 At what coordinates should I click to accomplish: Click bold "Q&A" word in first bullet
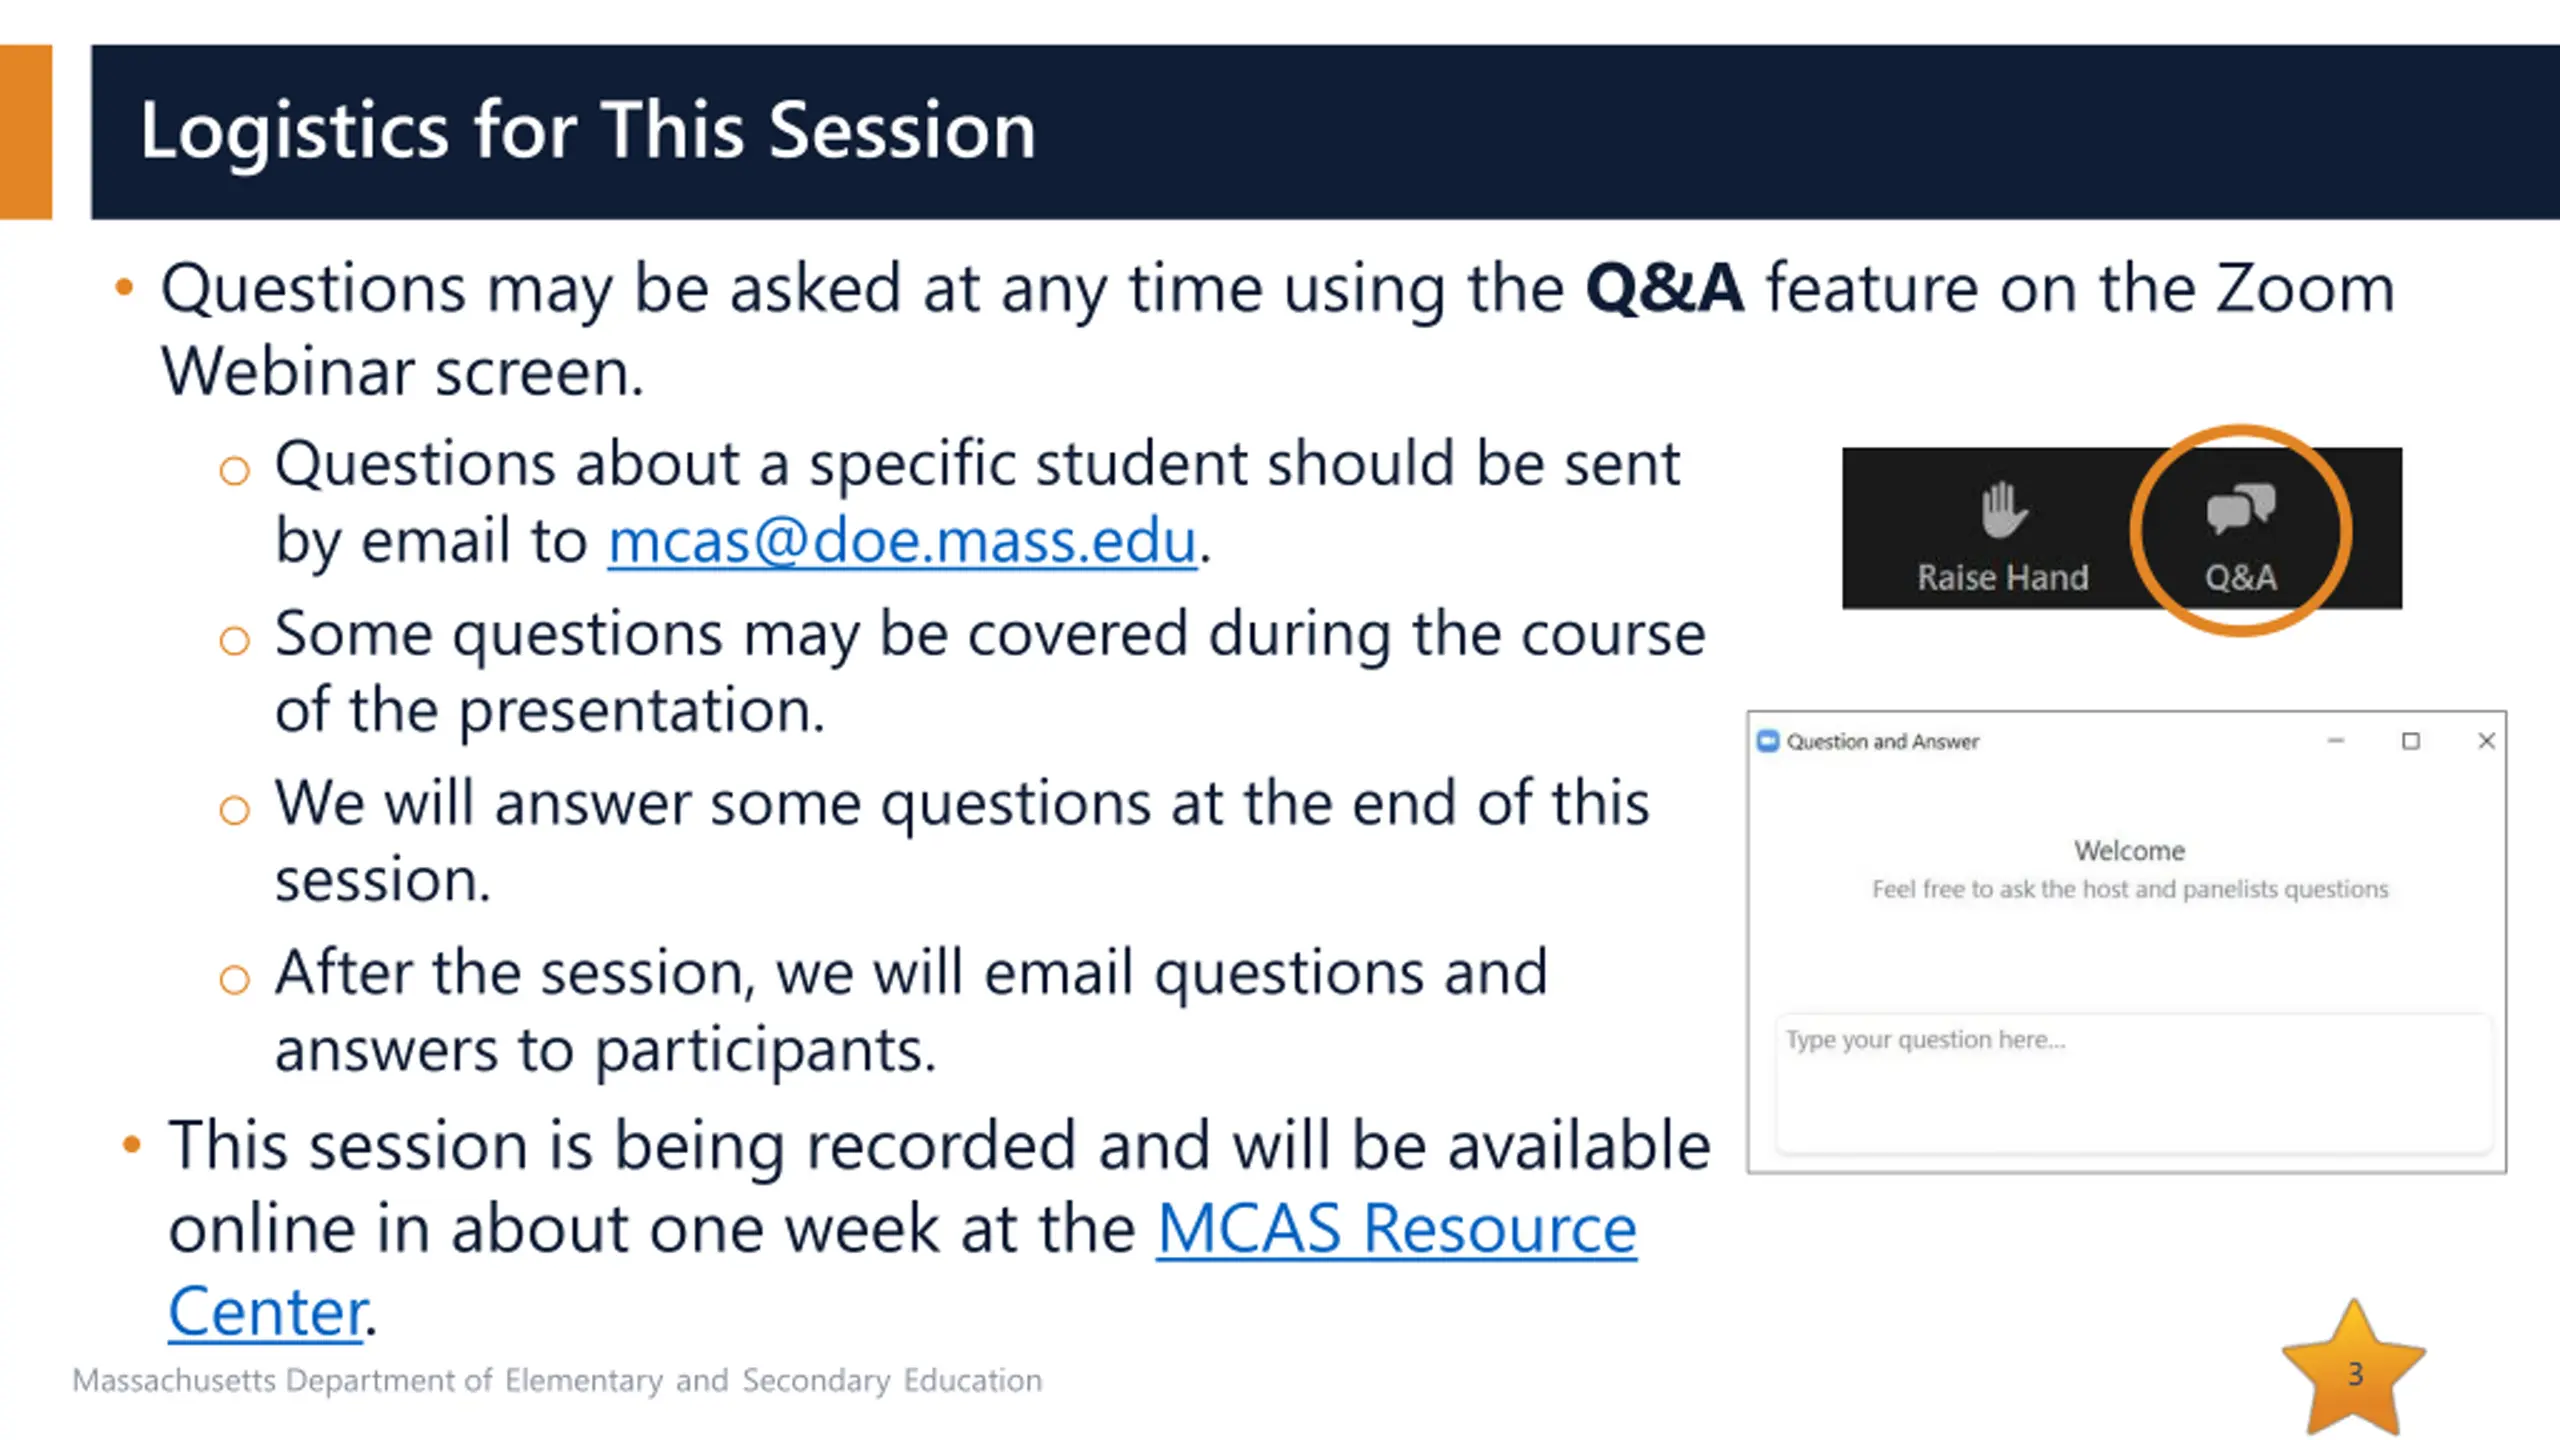tap(1664, 289)
